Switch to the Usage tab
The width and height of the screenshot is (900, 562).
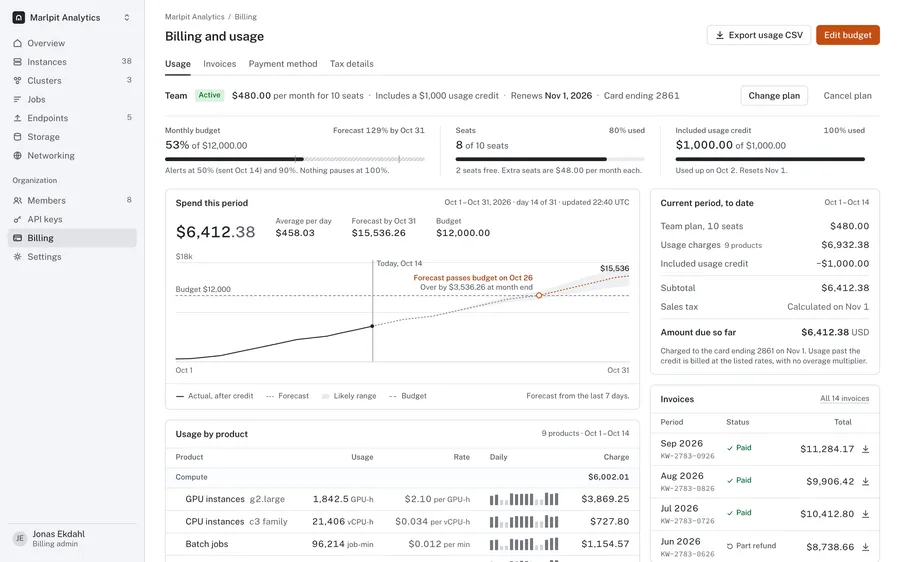[178, 64]
